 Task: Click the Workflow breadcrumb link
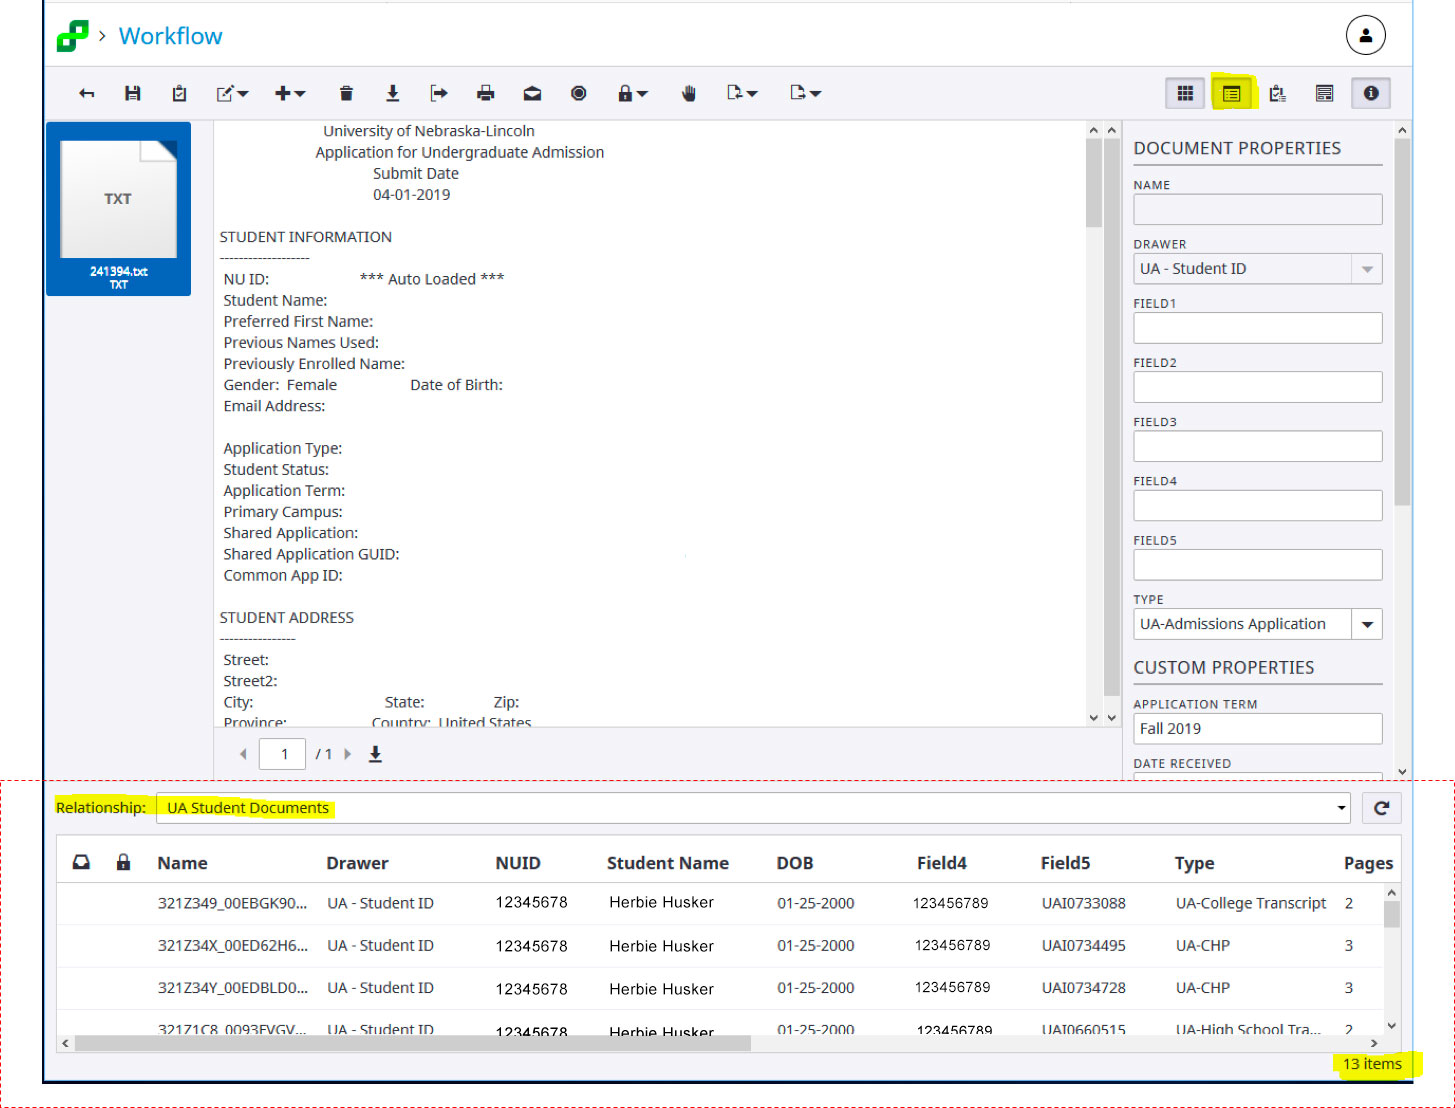(x=171, y=36)
